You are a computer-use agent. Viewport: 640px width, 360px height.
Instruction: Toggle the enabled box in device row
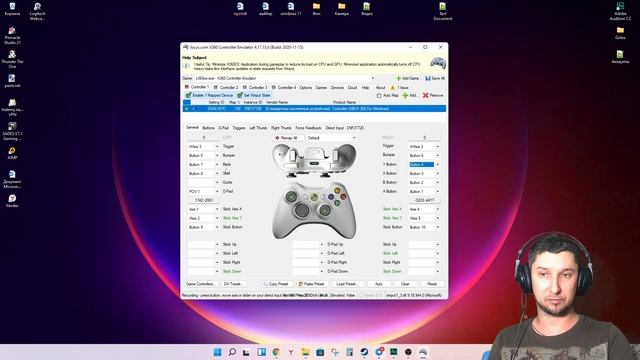coord(187,109)
